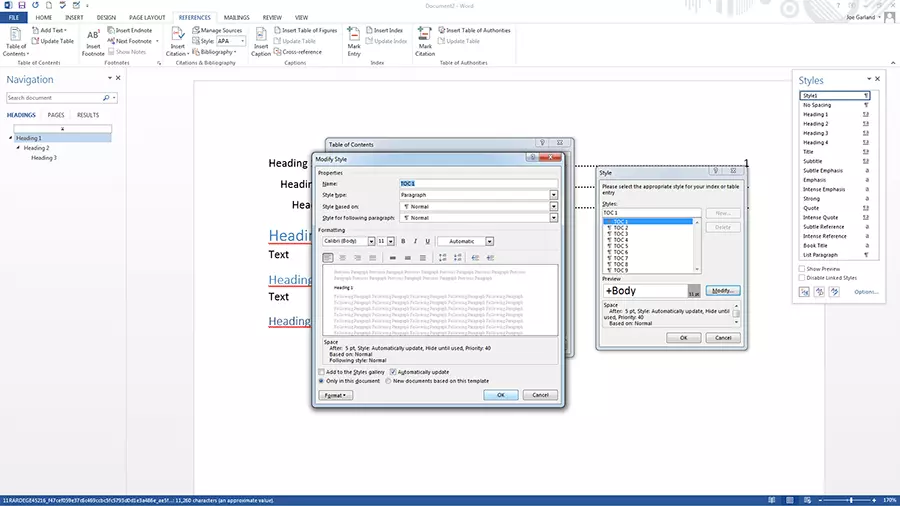Image resolution: width=900 pixels, height=506 pixels.
Task: Open the Style based on dropdown
Action: (553, 206)
